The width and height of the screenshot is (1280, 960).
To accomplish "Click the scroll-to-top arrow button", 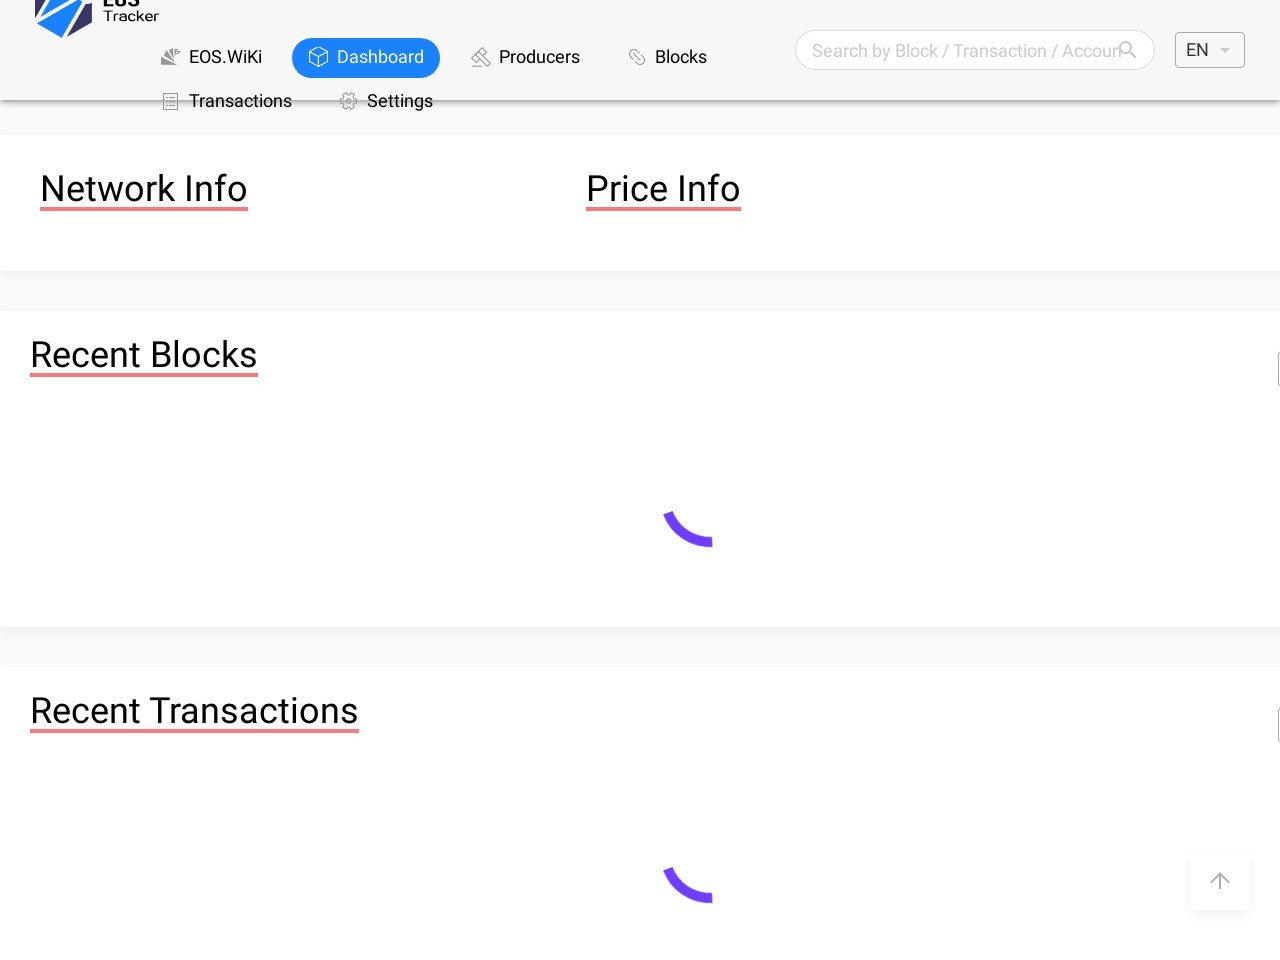I will point(1219,881).
